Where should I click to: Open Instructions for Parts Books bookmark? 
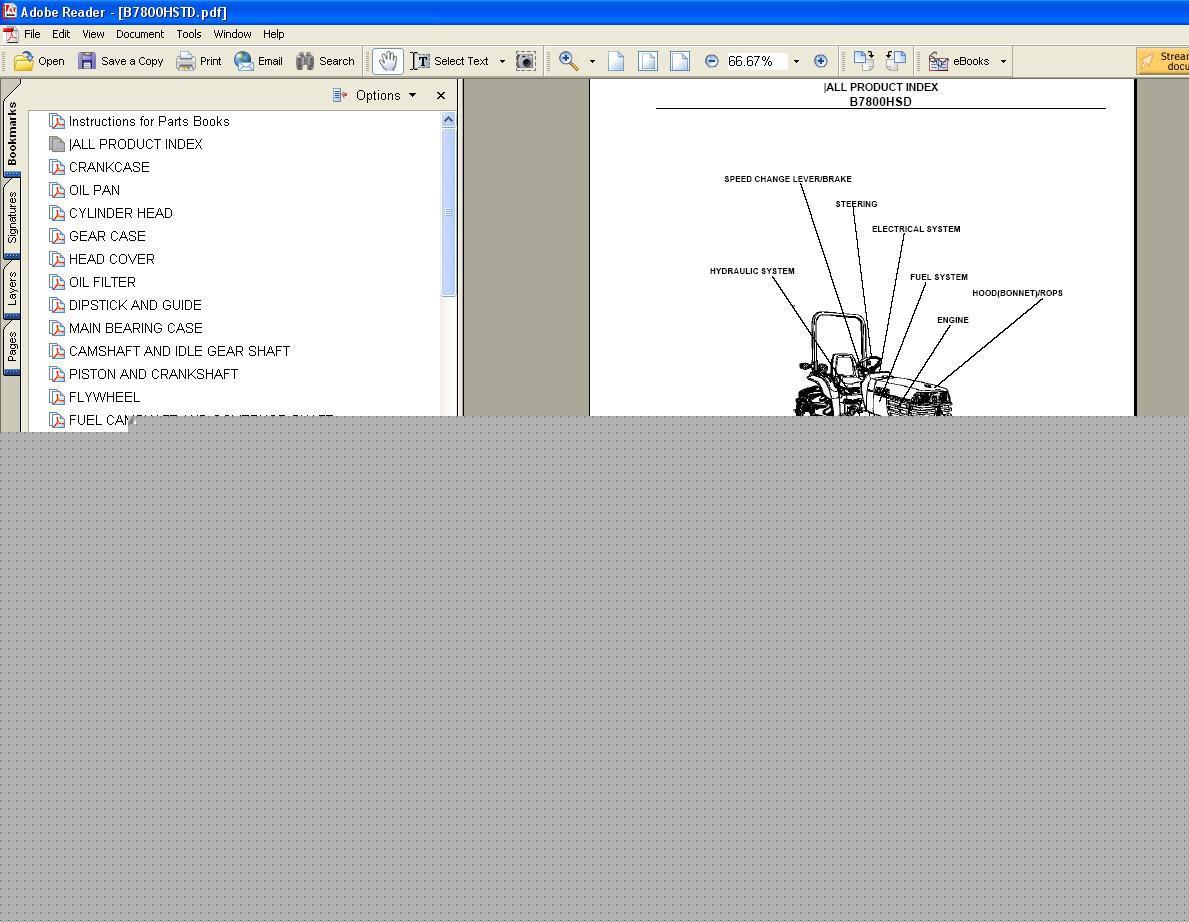(x=149, y=121)
